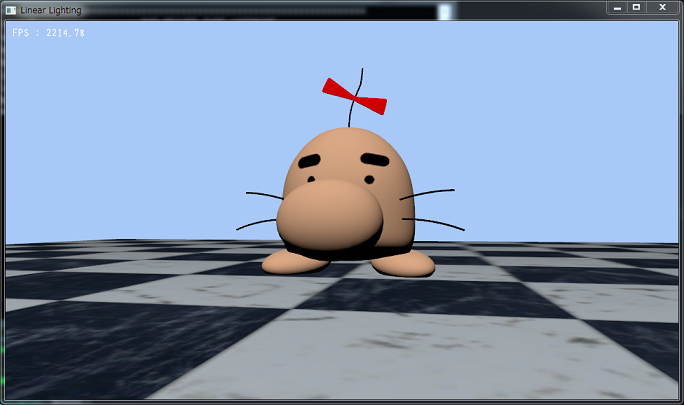Click the upper whisker on the right side

(429, 193)
